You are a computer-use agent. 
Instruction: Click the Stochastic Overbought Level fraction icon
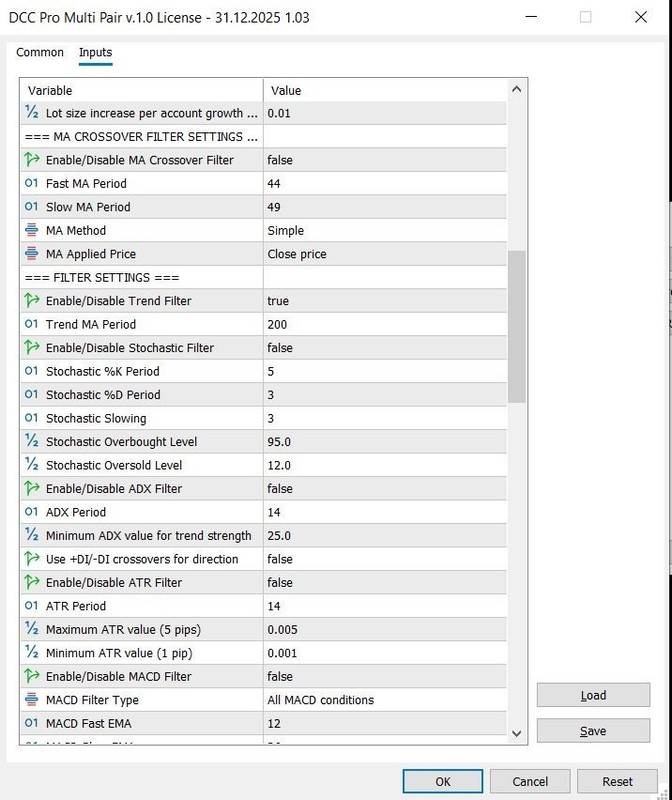(x=32, y=441)
